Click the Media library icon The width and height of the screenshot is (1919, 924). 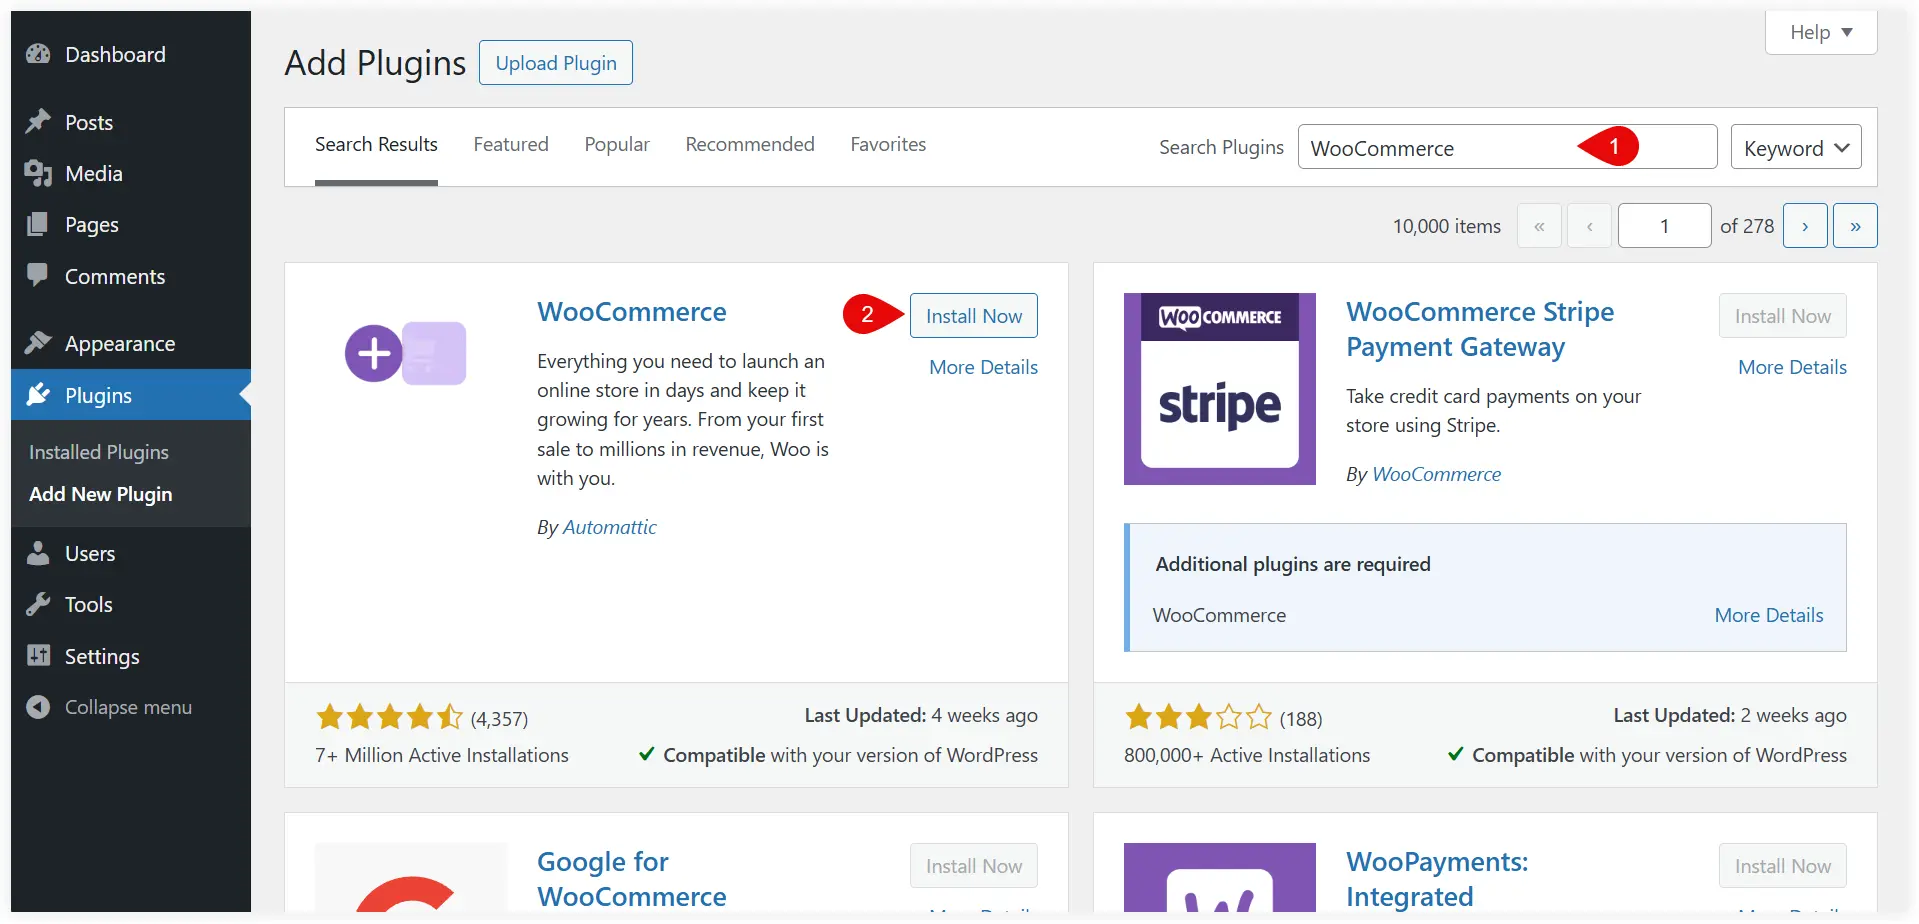tap(38, 173)
